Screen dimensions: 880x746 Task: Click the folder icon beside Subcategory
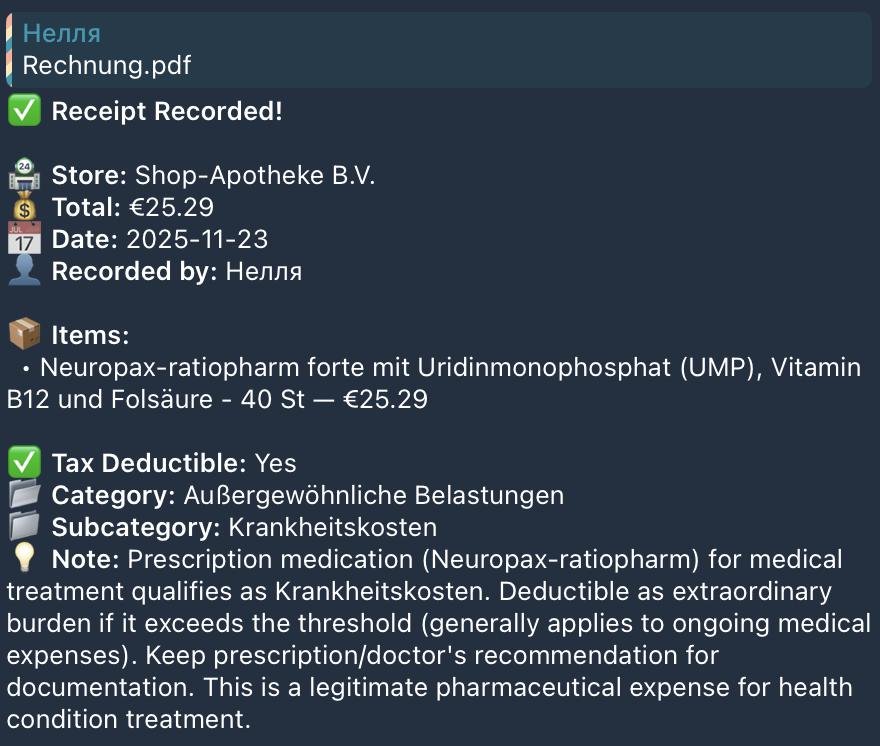[x=24, y=527]
